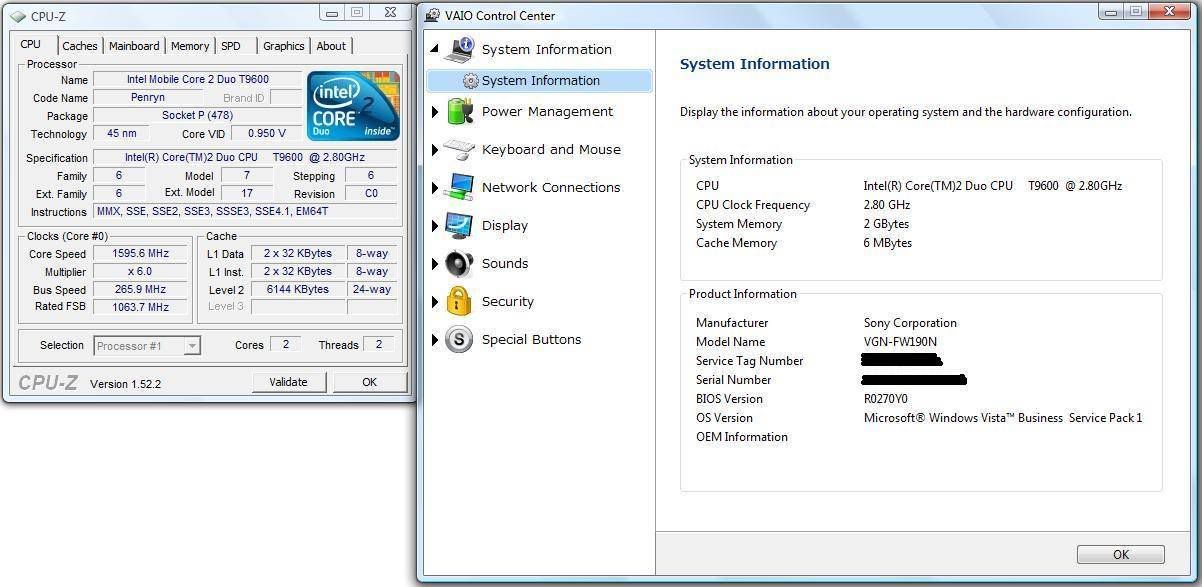Switch to the SPD tab

pyautogui.click(x=231, y=46)
